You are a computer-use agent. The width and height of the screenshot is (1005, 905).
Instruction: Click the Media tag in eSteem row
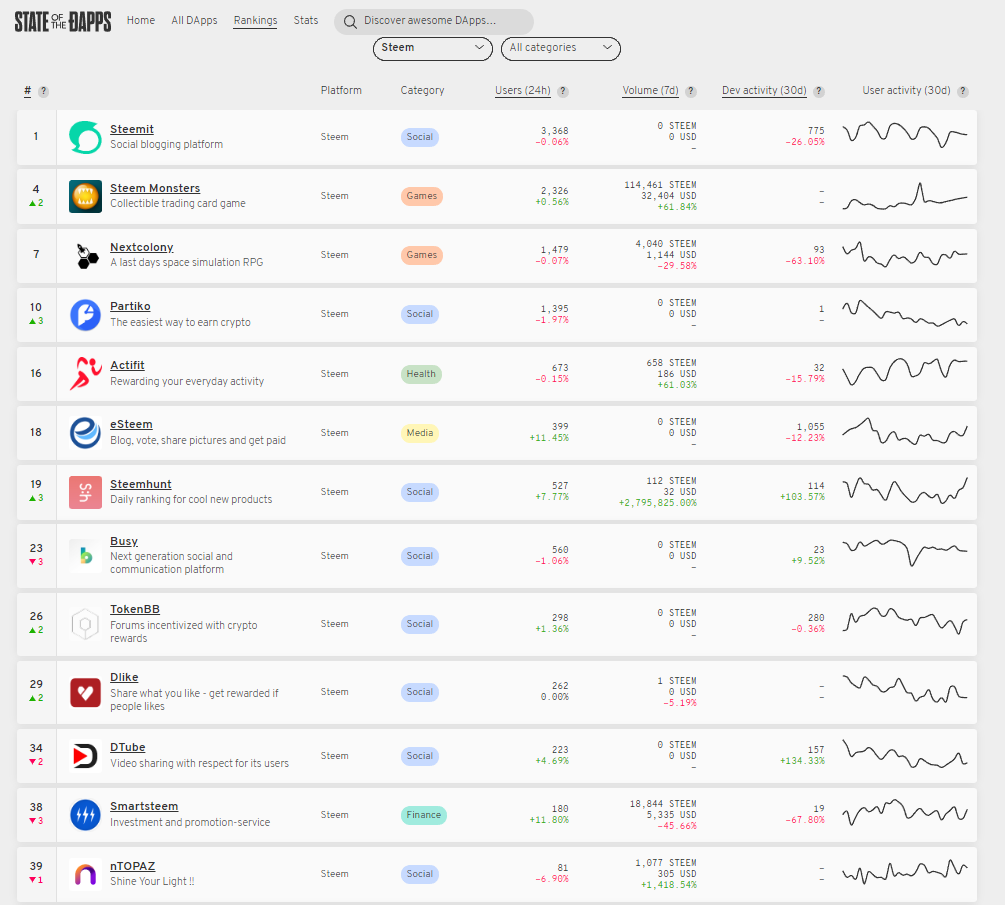pyautogui.click(x=420, y=433)
